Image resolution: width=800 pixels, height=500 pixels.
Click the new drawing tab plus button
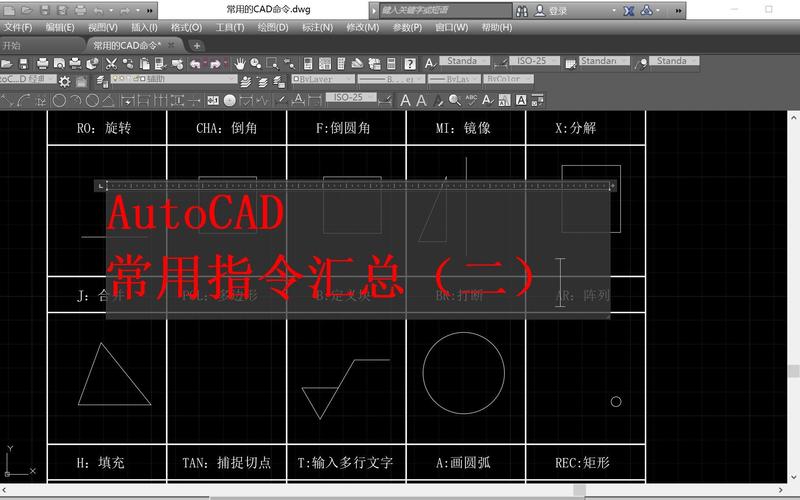coord(197,45)
